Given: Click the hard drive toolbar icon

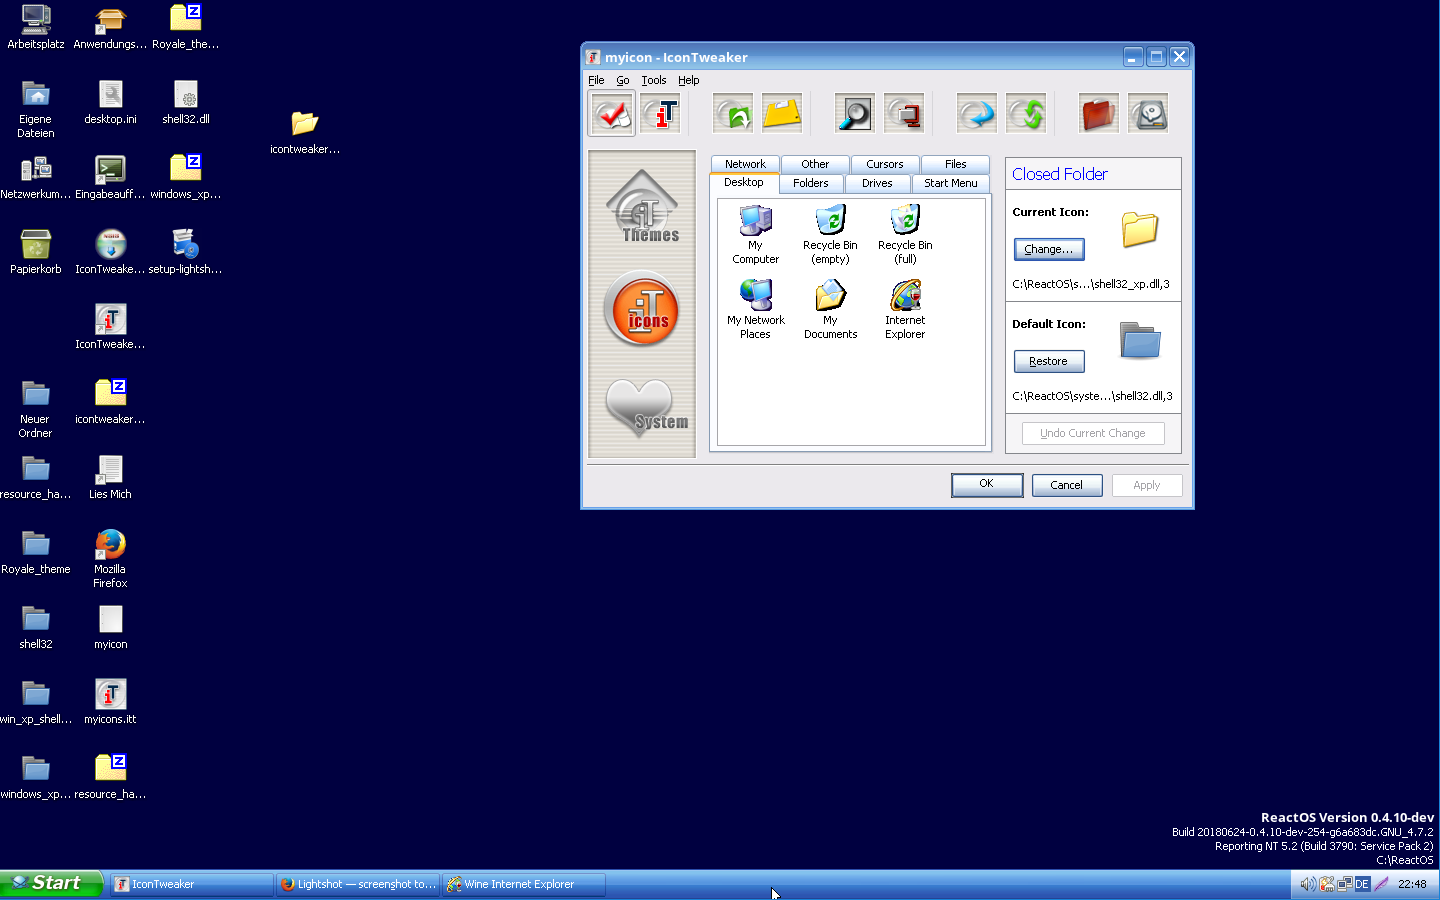Looking at the screenshot, I should (1148, 112).
